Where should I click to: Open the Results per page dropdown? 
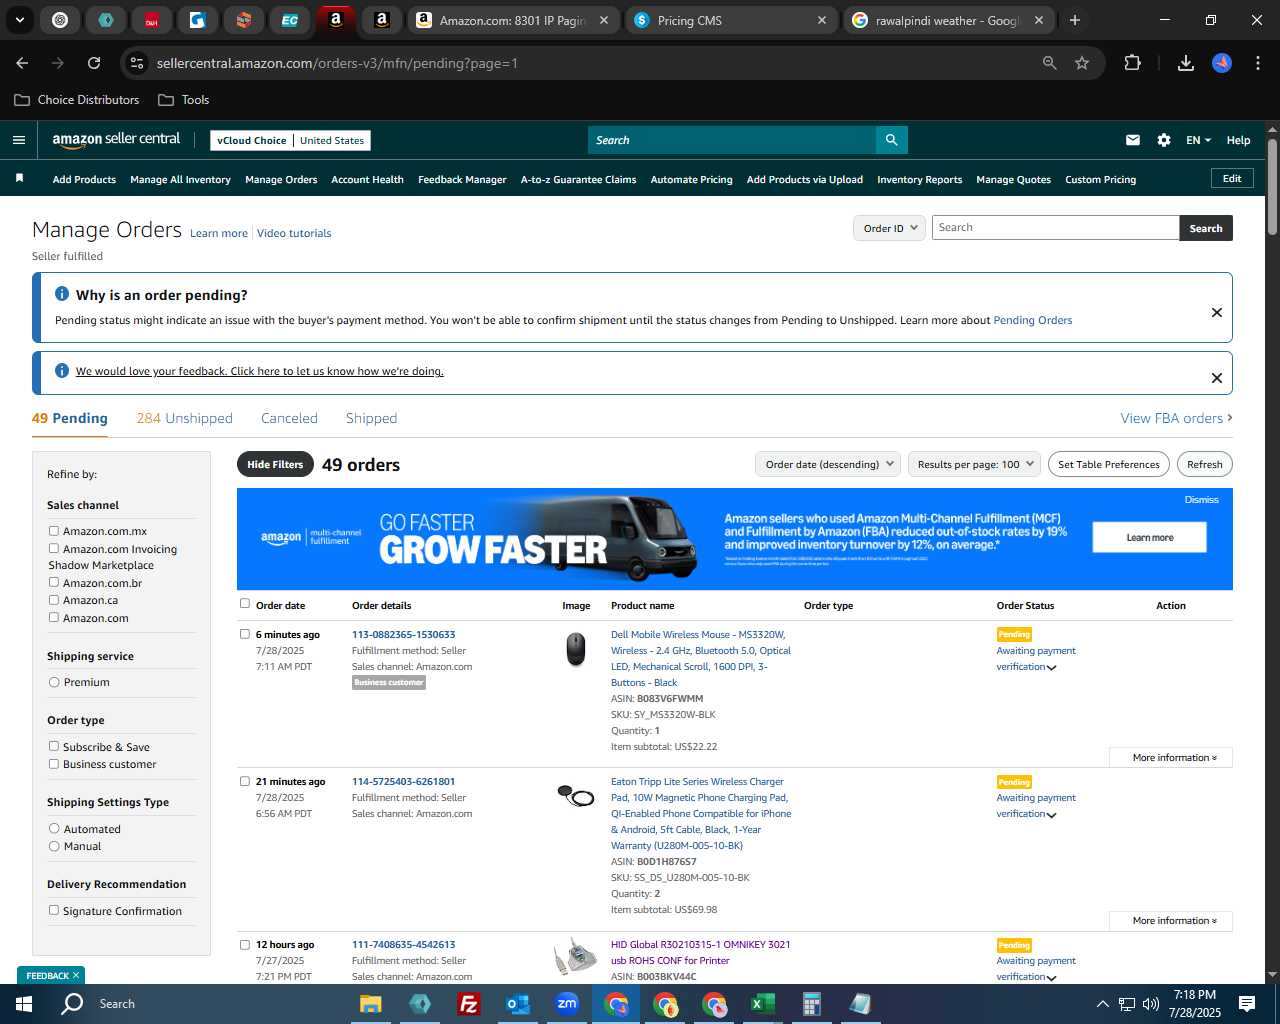(x=974, y=464)
